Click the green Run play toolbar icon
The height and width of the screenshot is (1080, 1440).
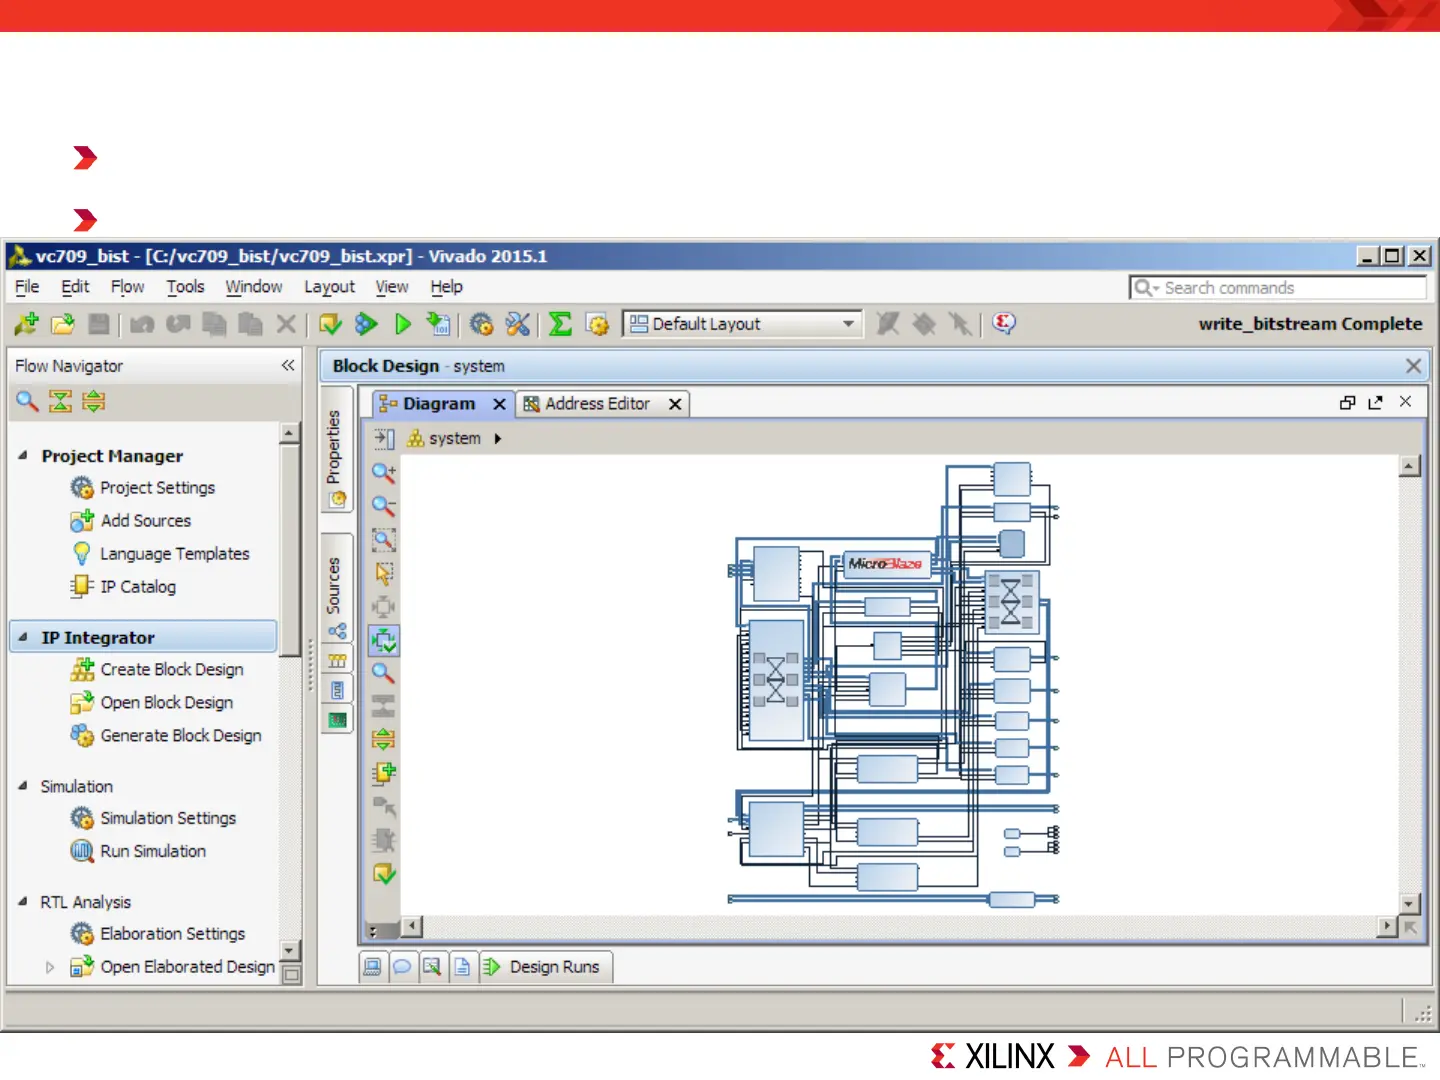point(403,324)
